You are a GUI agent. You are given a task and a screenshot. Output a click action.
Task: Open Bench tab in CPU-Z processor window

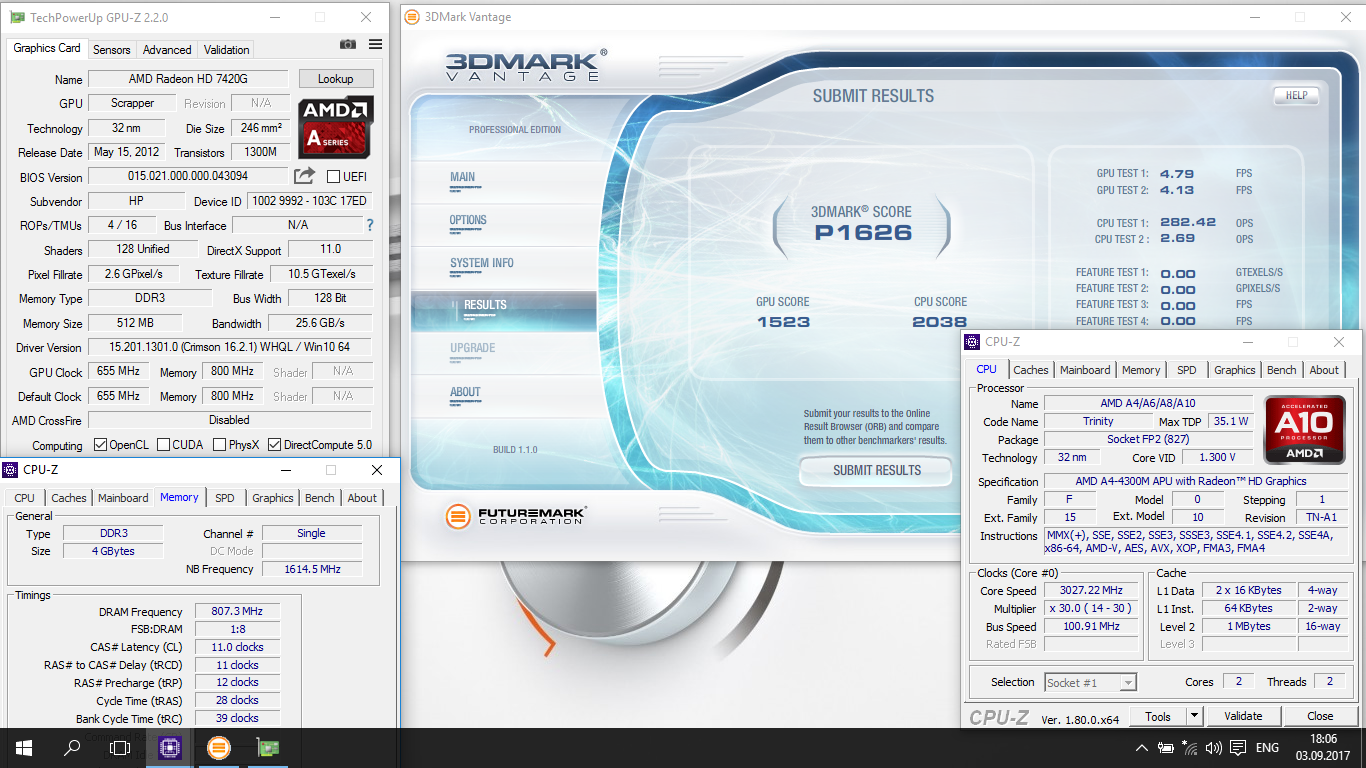coord(1281,370)
